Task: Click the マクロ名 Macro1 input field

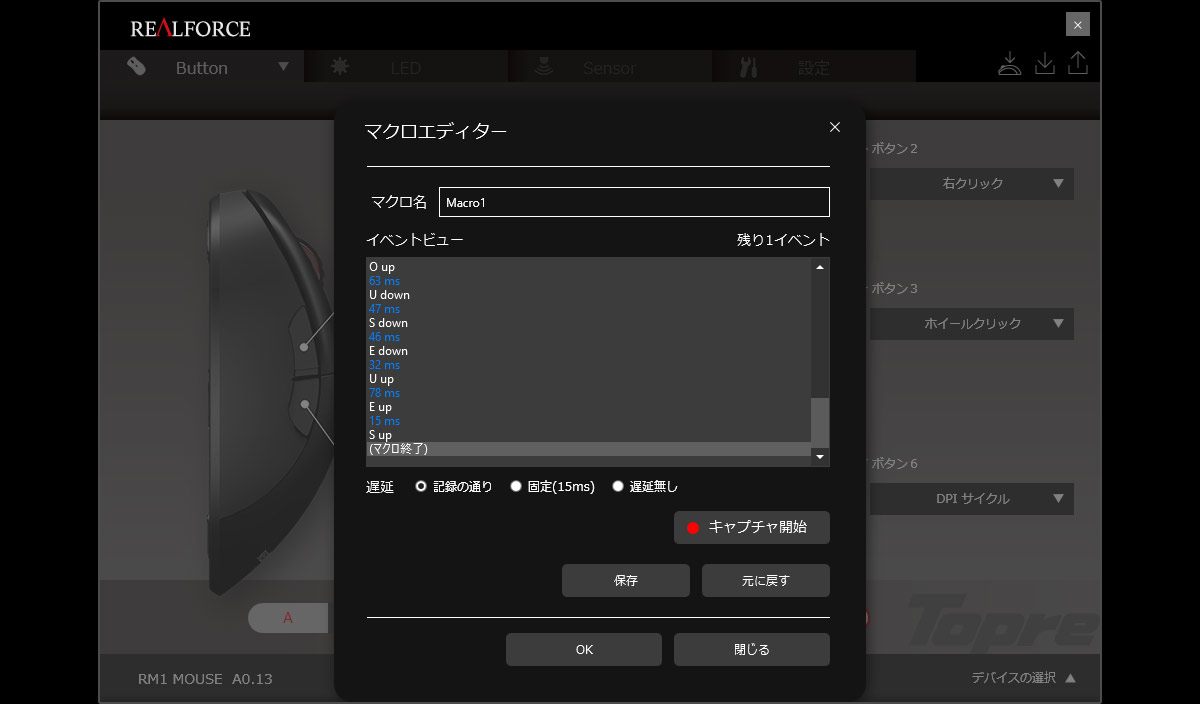Action: [635, 202]
